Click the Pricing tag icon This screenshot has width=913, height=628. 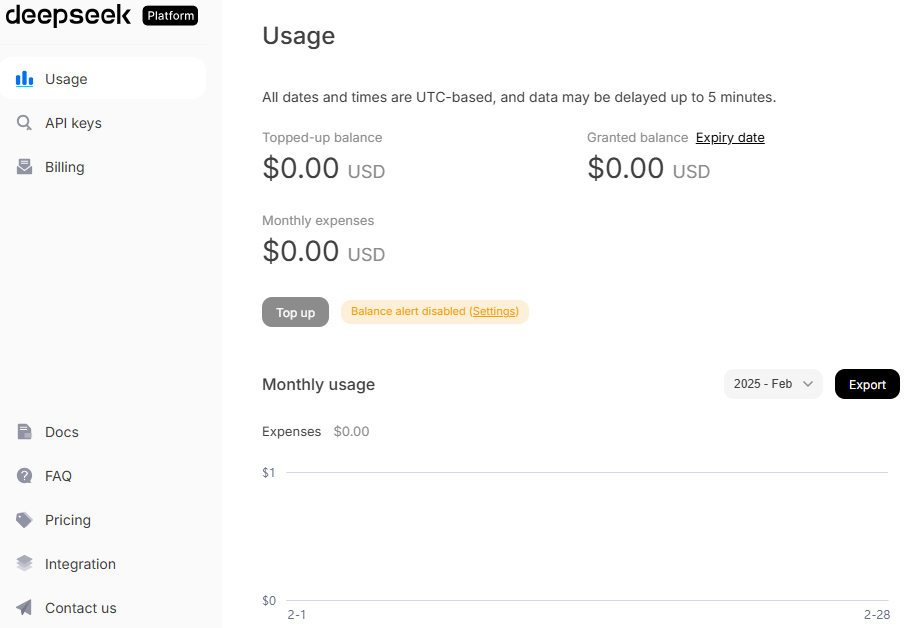tap(25, 520)
